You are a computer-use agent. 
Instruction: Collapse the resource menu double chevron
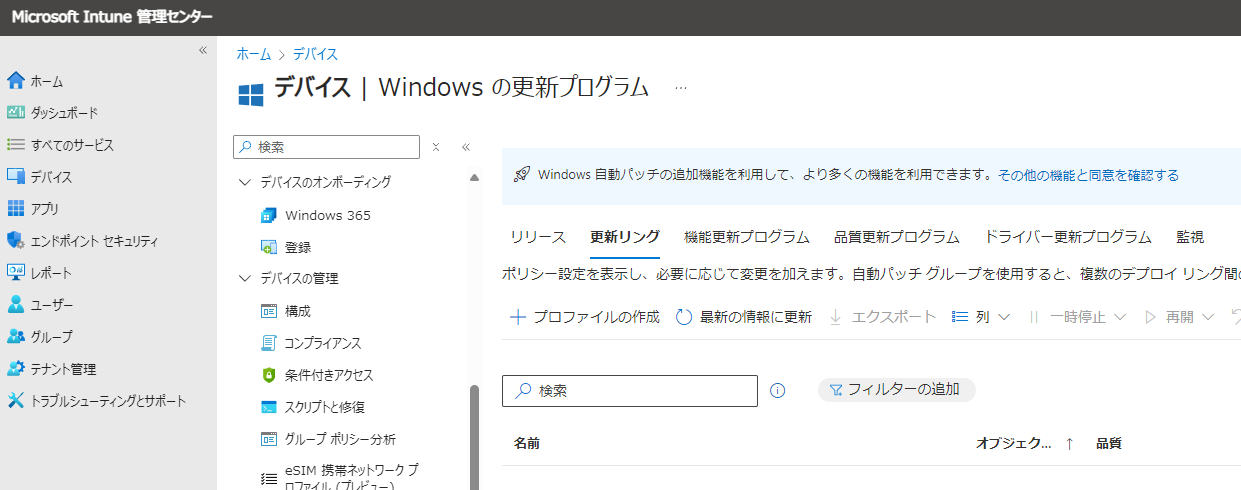[466, 147]
